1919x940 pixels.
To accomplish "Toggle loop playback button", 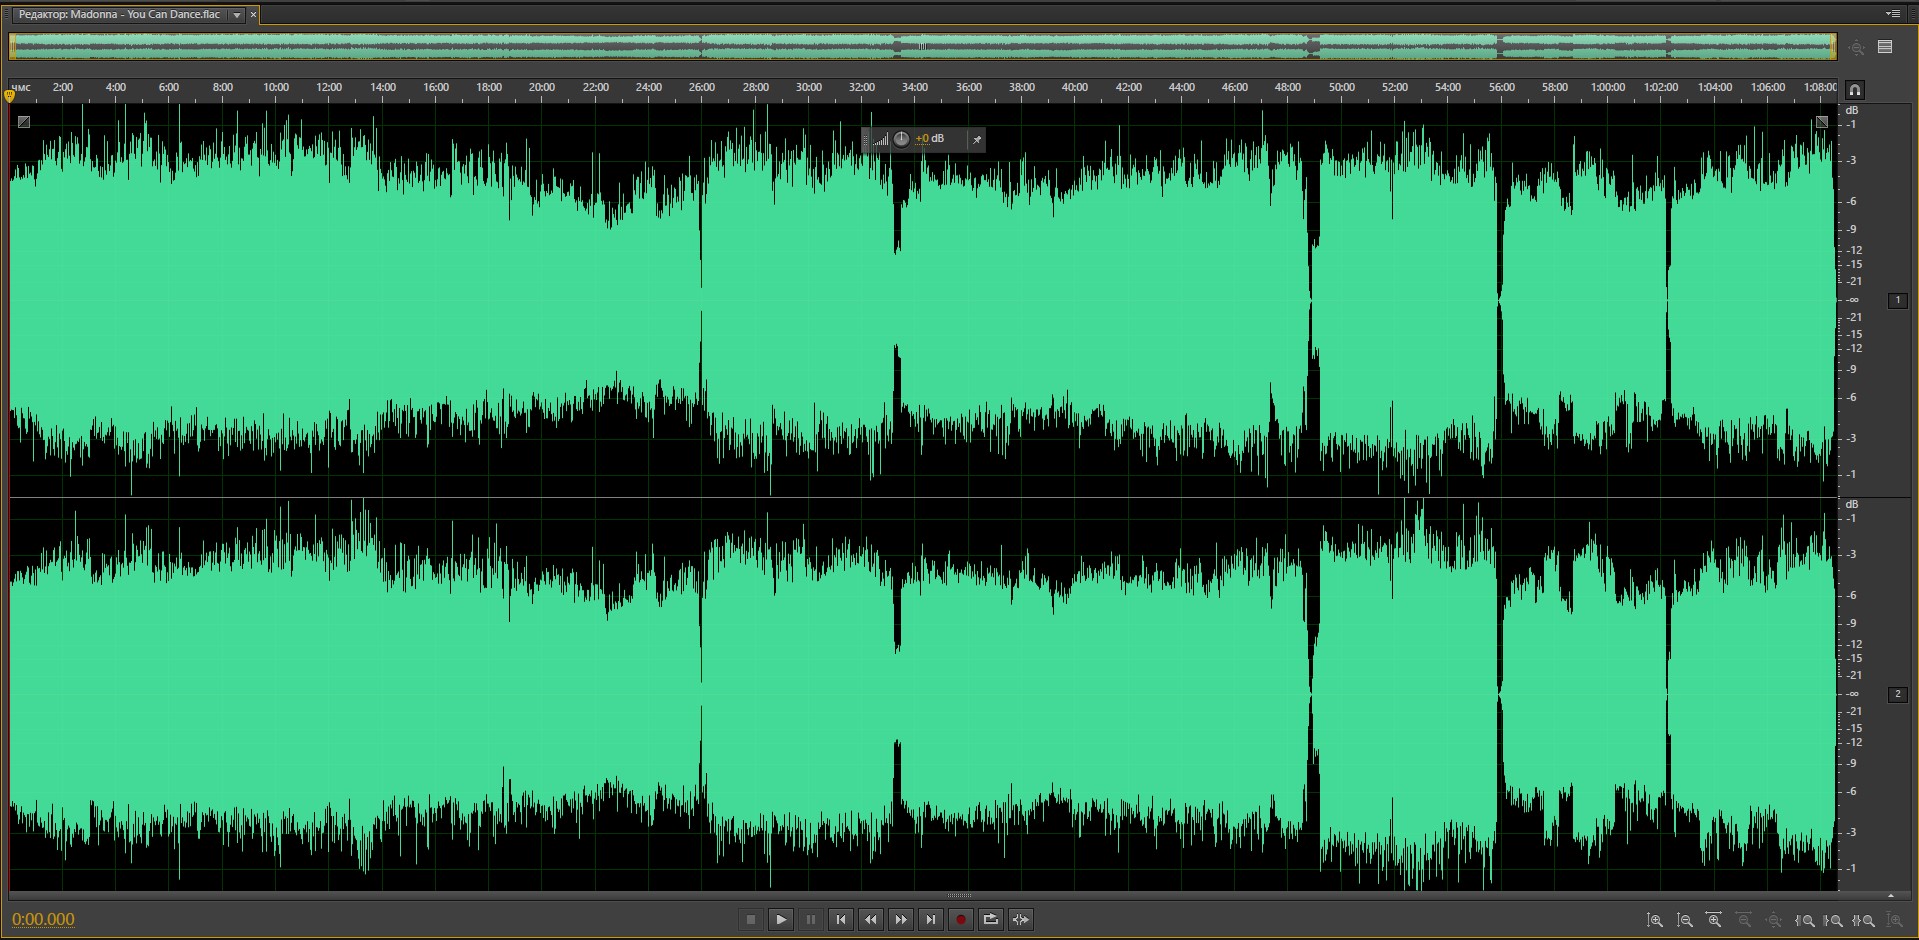I will [x=991, y=920].
